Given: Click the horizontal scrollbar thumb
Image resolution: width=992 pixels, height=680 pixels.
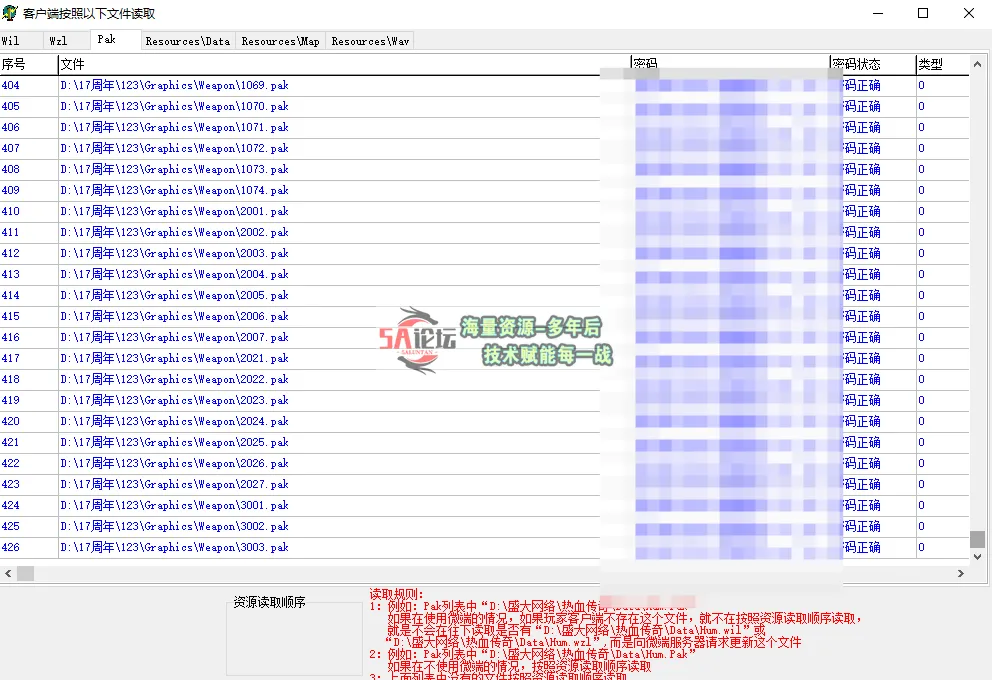Looking at the screenshot, I should 25,574.
